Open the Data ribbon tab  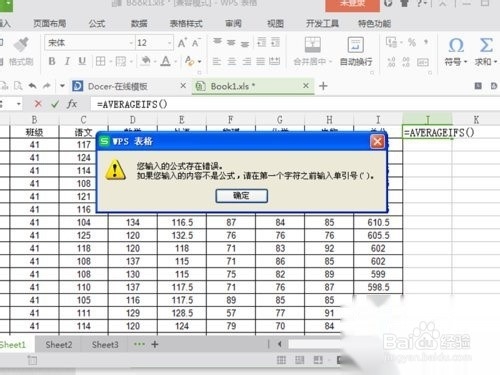tap(139, 23)
